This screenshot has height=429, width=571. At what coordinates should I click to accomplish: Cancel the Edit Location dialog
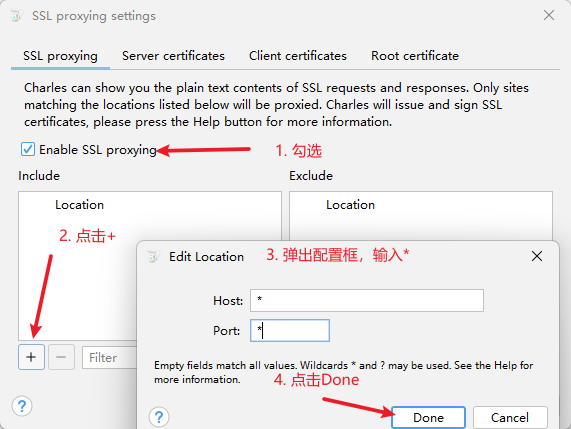click(510, 417)
